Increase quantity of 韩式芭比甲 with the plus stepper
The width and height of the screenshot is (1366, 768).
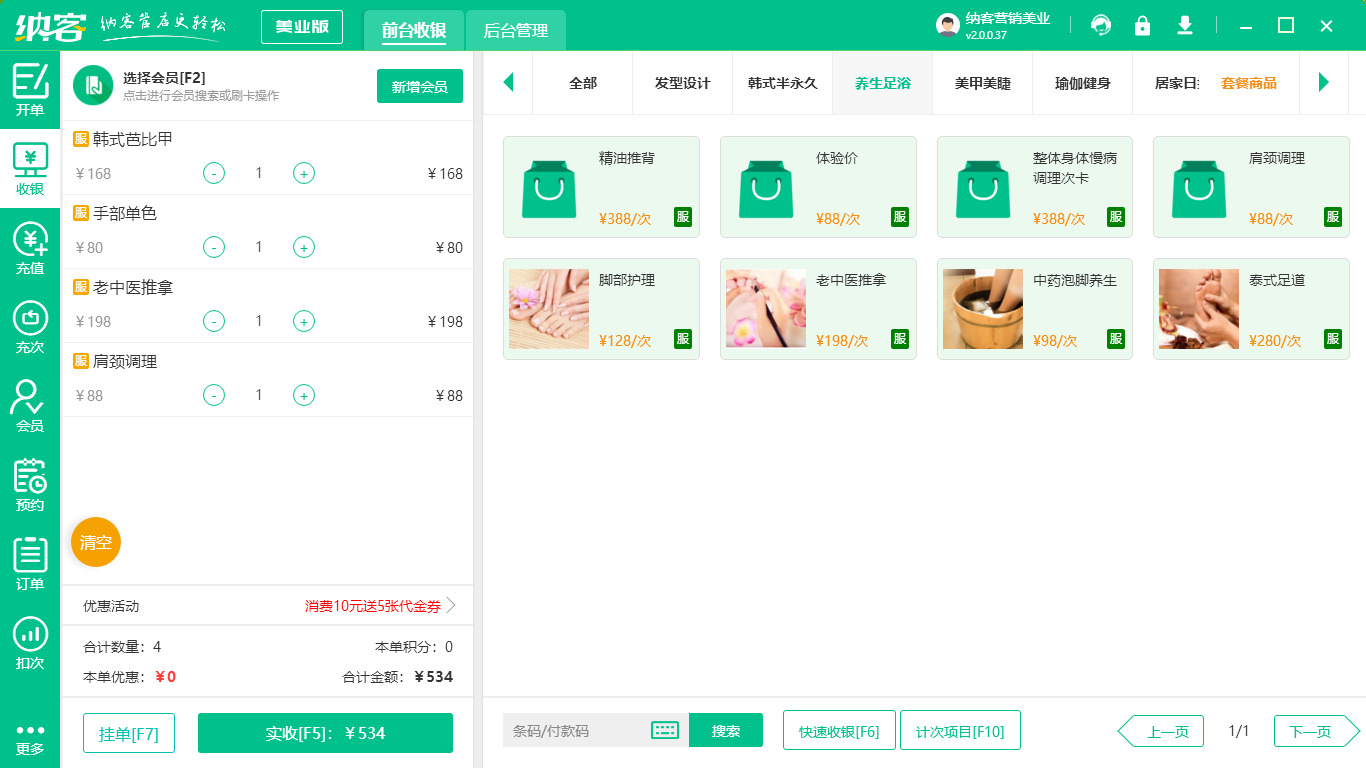pyautogui.click(x=303, y=173)
